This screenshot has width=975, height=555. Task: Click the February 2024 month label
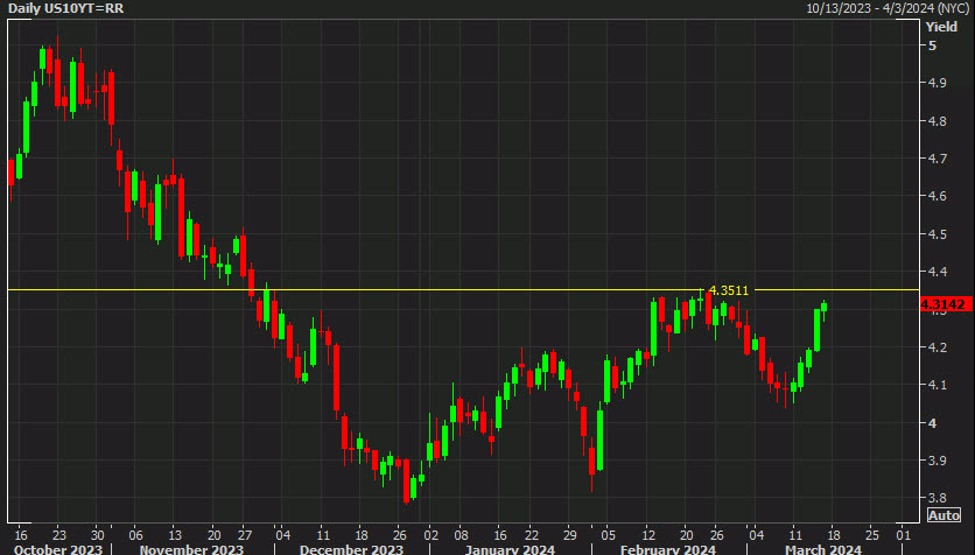tap(668, 549)
